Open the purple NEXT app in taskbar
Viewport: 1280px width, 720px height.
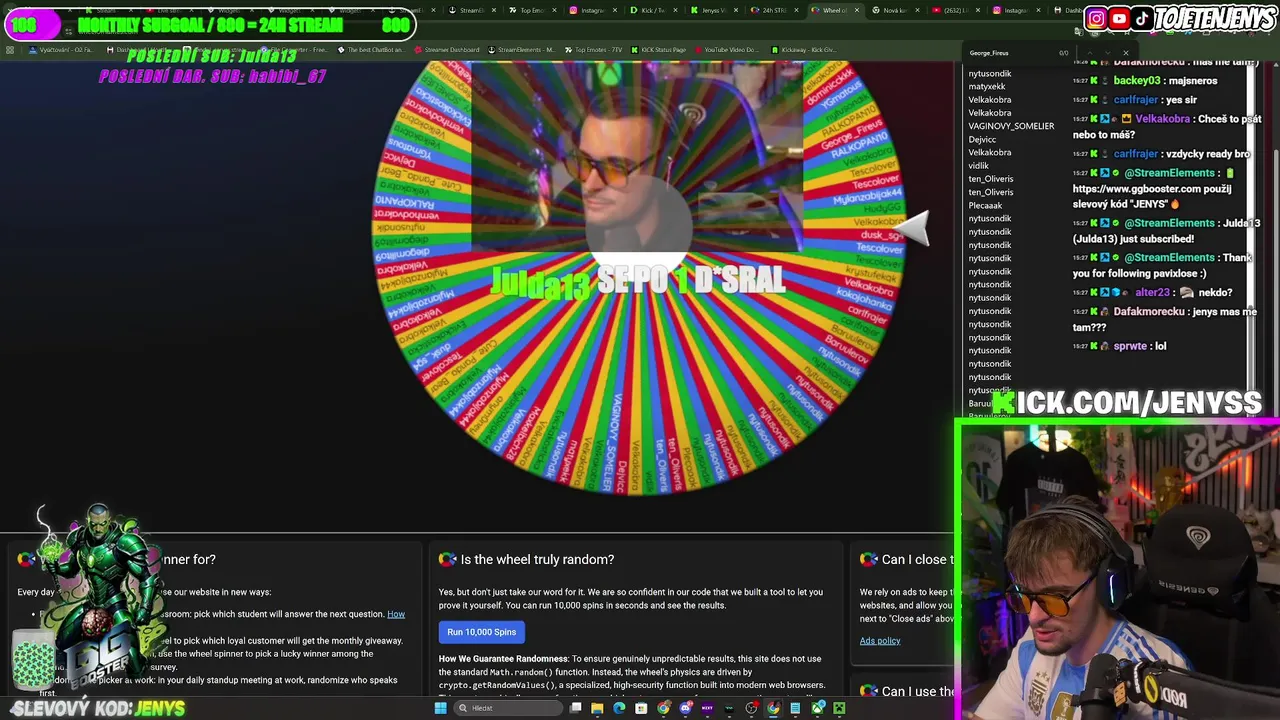click(707, 708)
